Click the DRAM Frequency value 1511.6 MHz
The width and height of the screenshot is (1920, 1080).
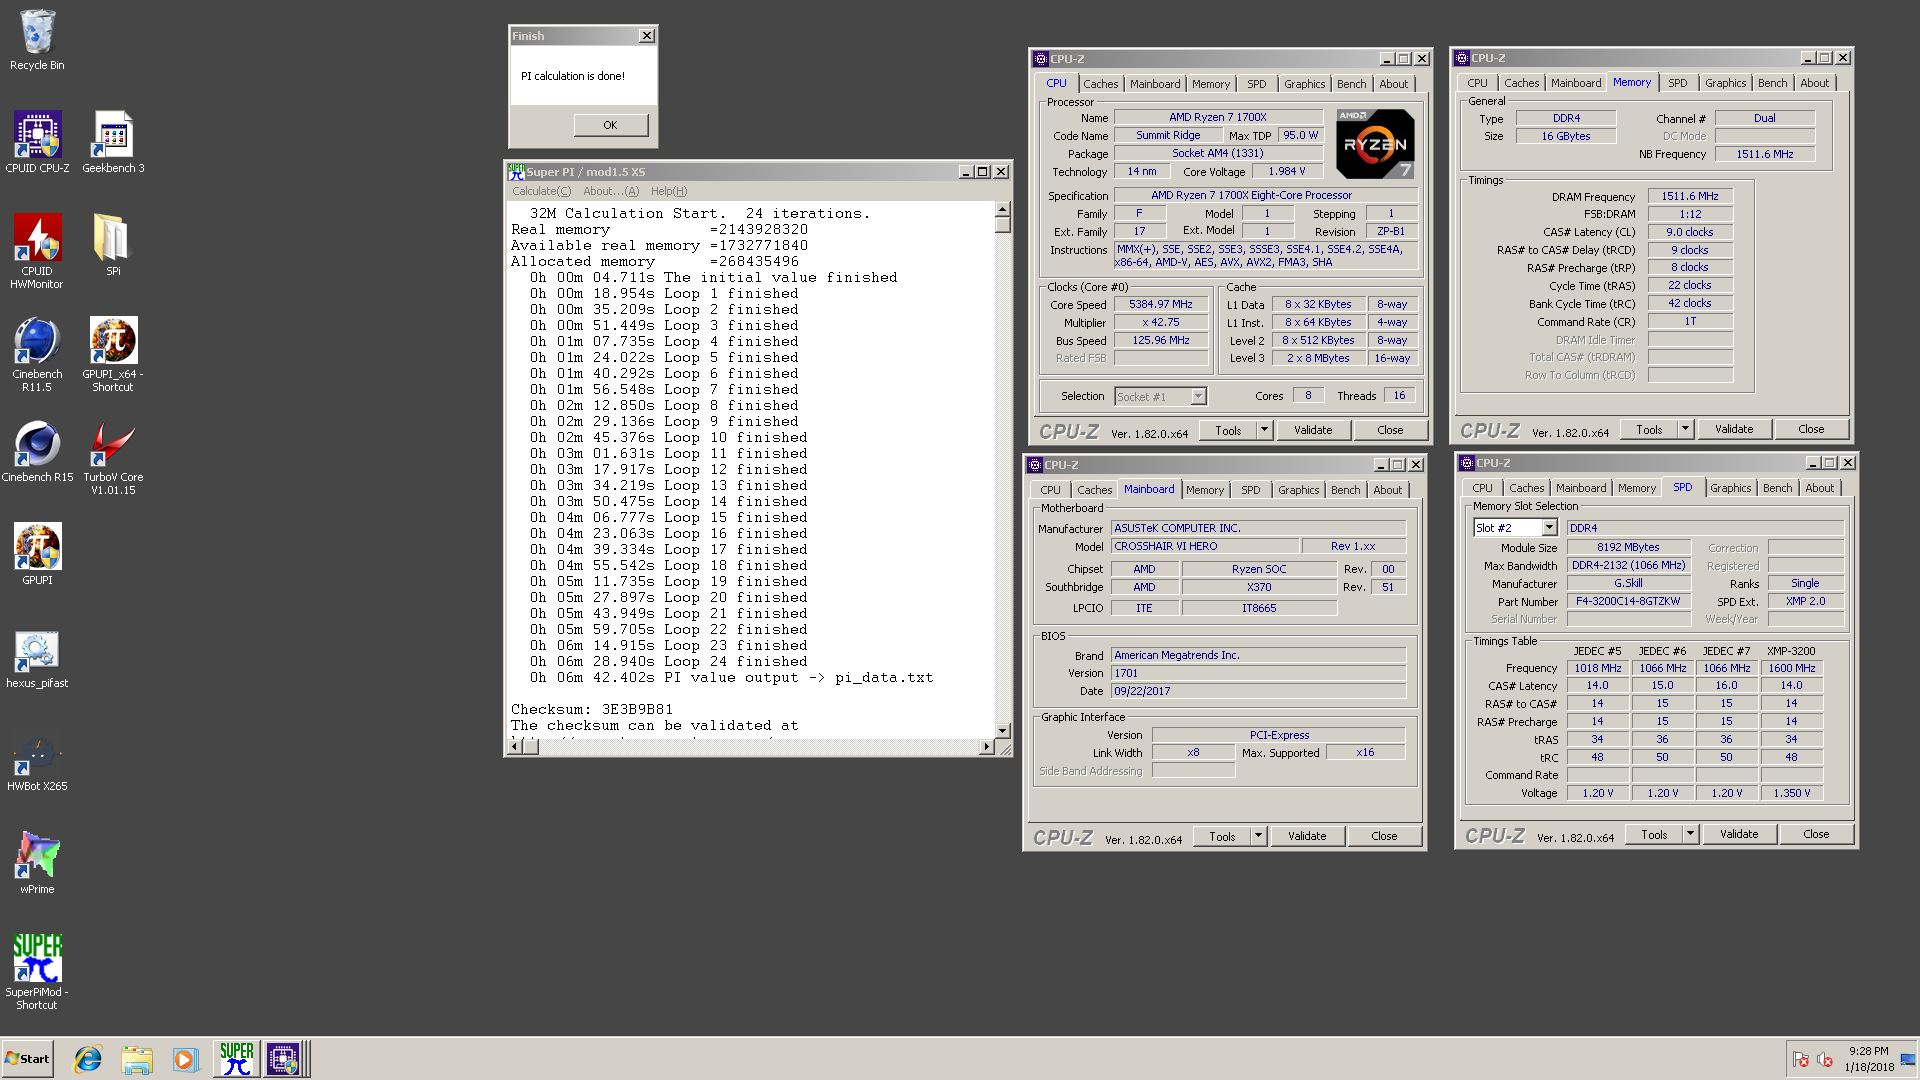click(x=1689, y=196)
